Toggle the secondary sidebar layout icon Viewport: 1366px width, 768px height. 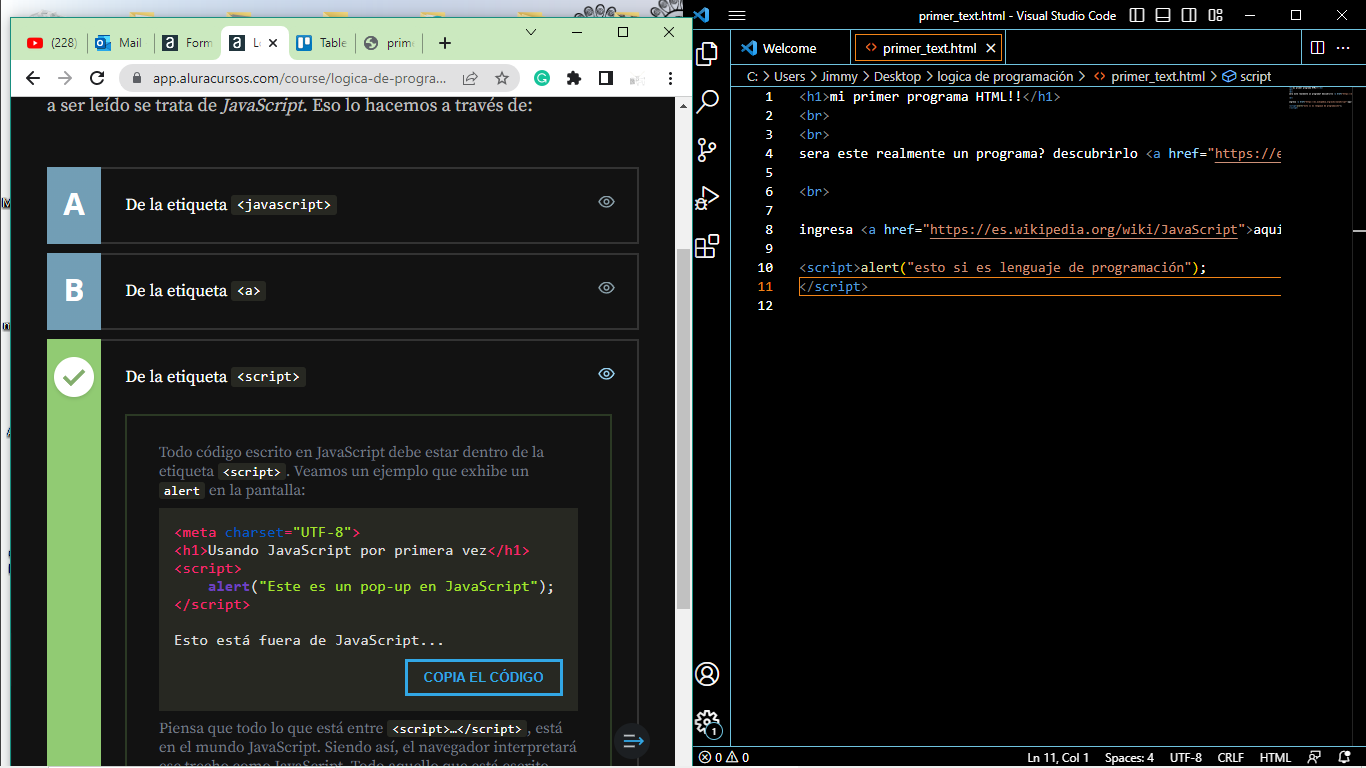tap(1189, 15)
